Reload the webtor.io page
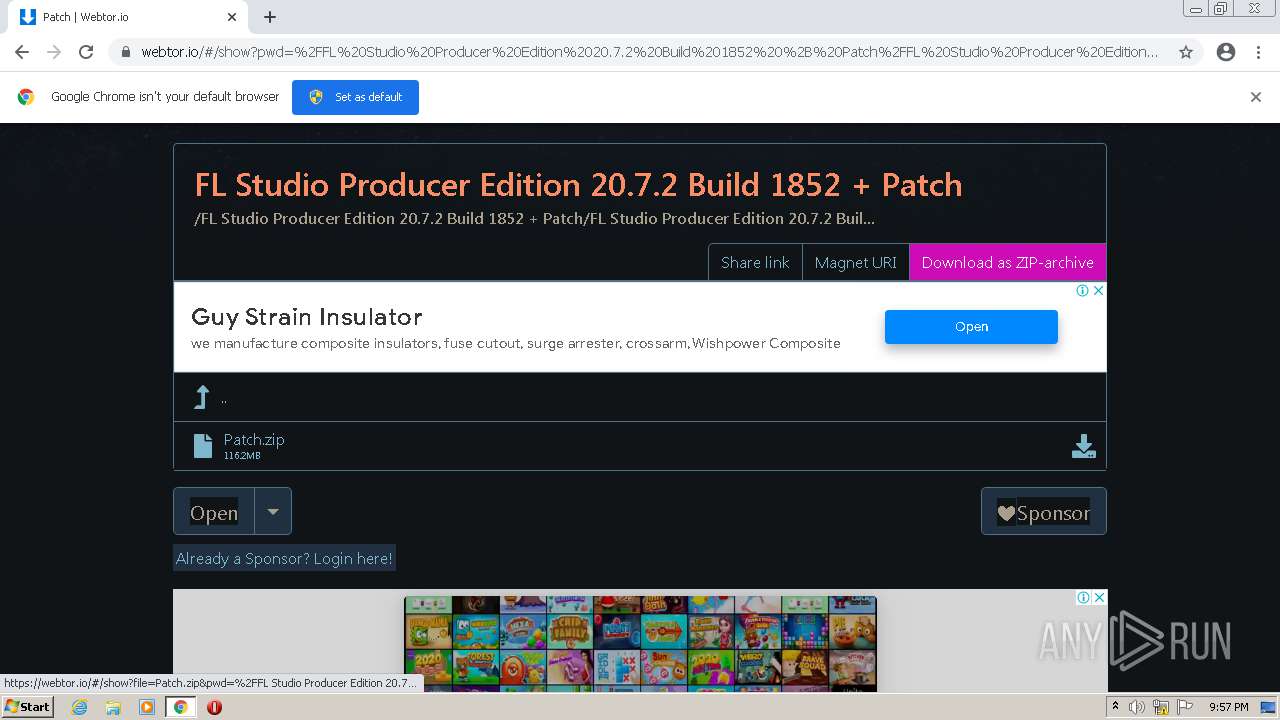The image size is (1280, 720). coord(86,52)
